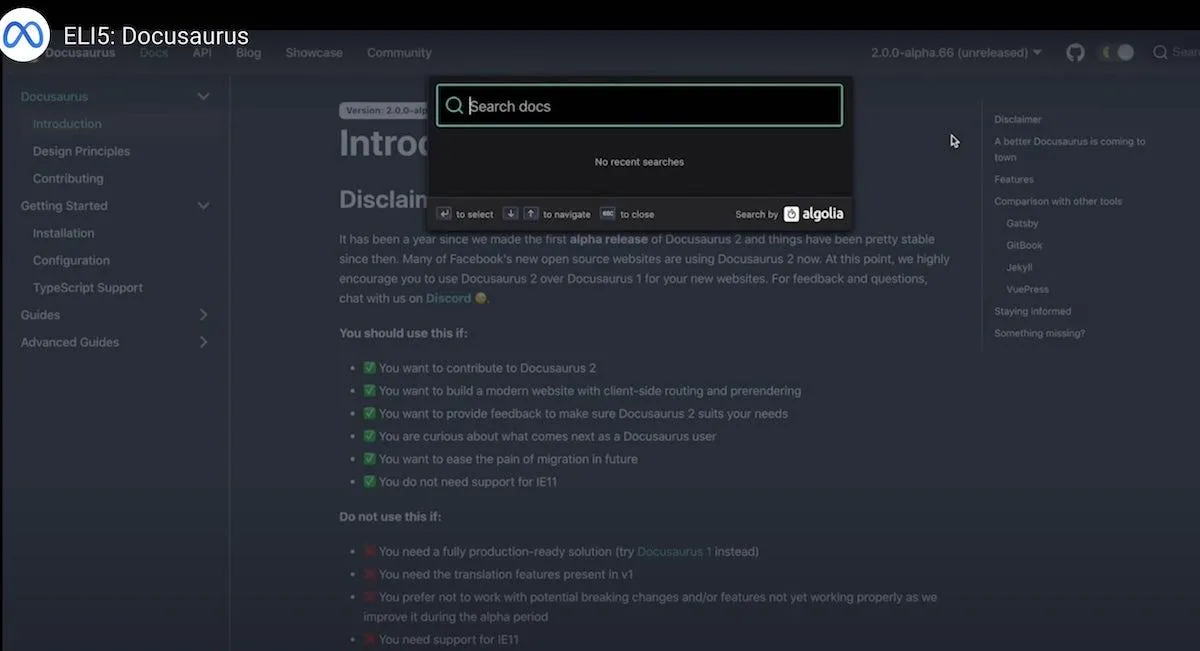Jump to Jekyll in table of contents
The image size is (1200, 651).
point(1019,268)
